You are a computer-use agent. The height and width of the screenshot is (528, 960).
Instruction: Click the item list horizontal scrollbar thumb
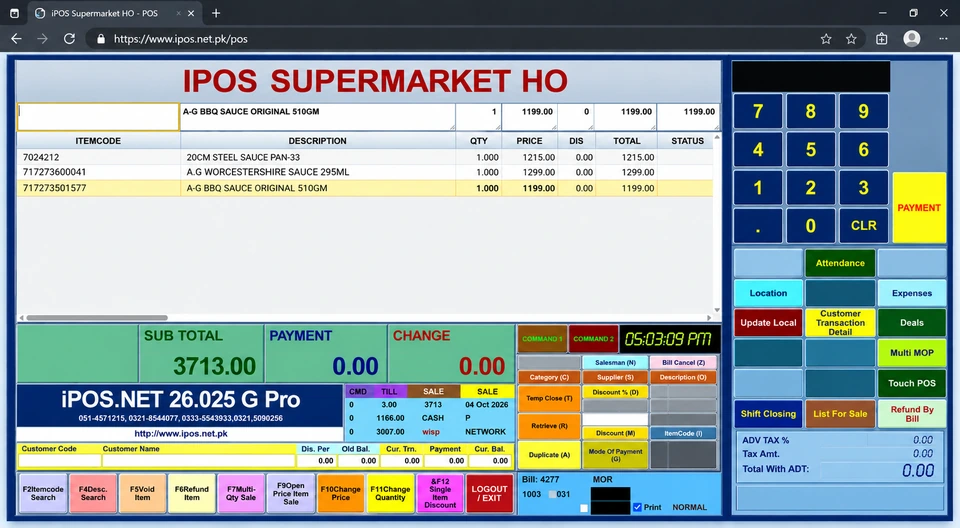pos(97,318)
